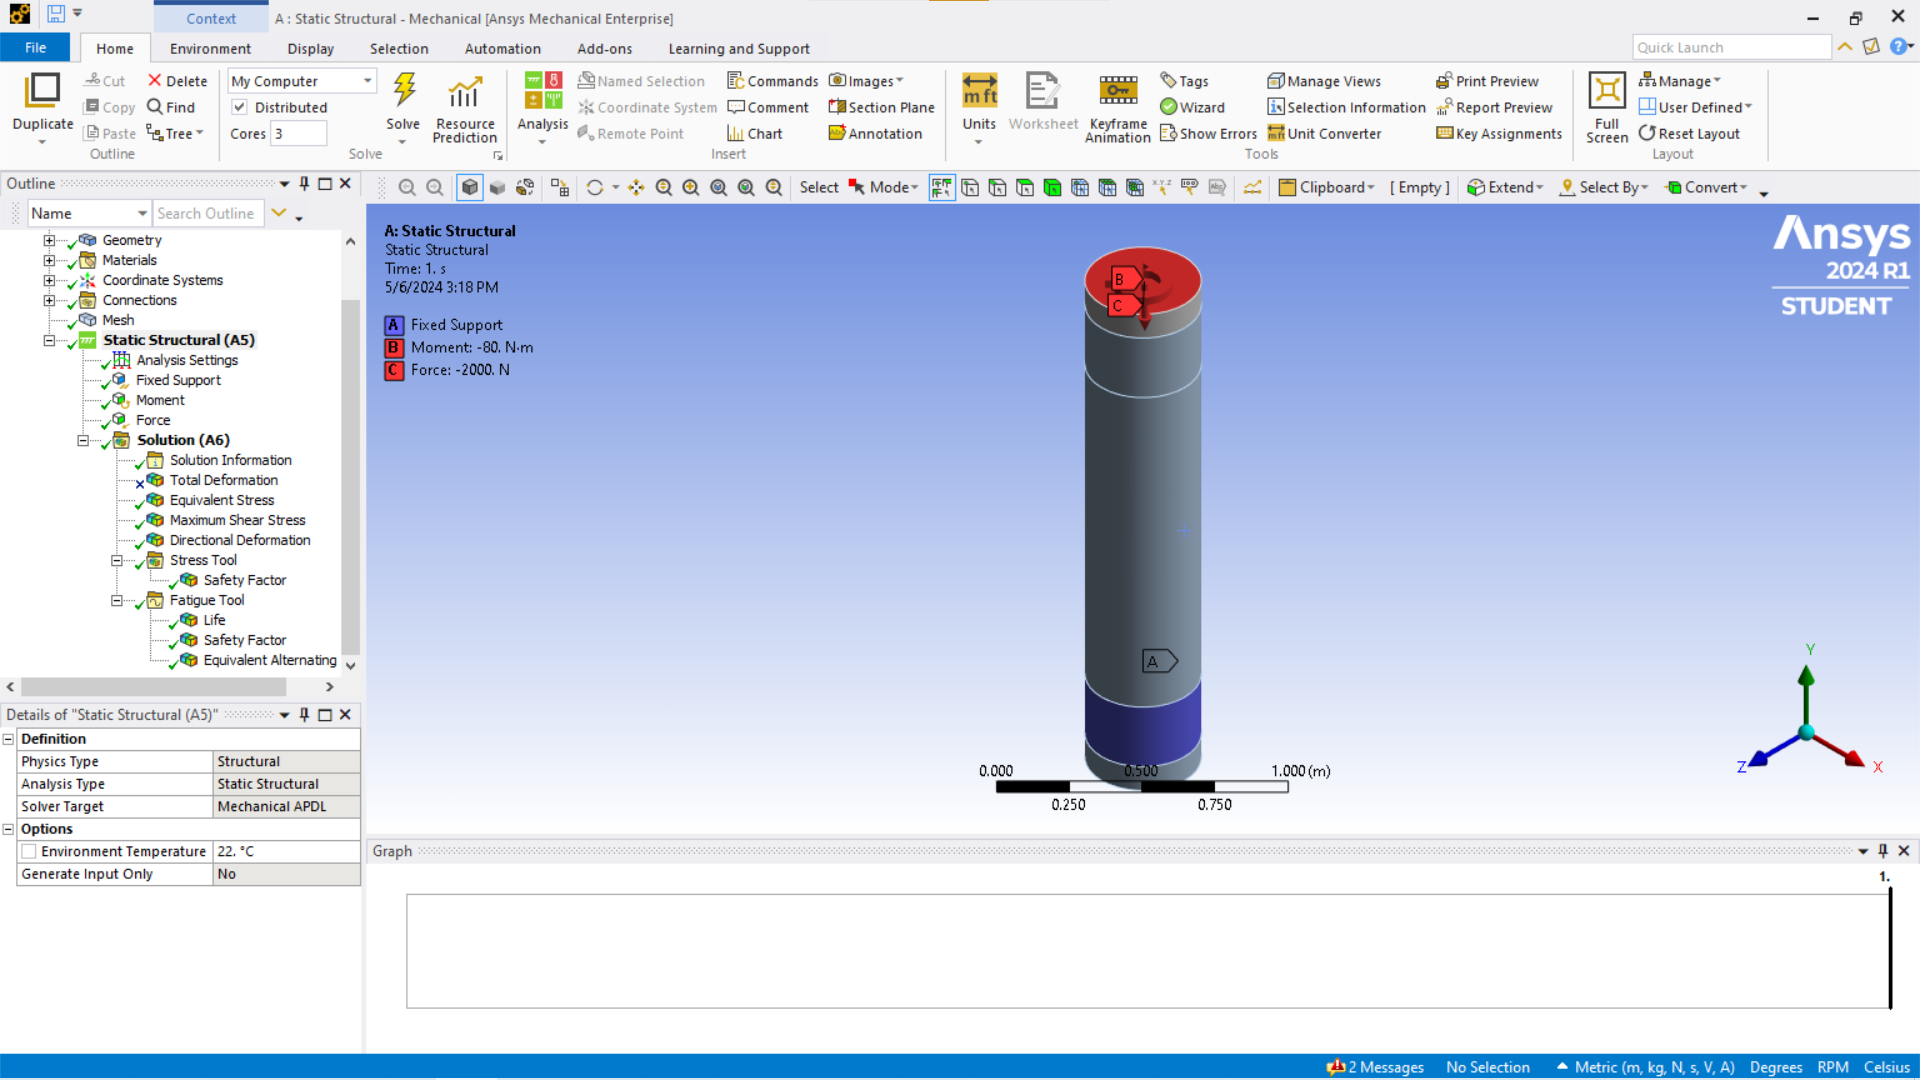Click the Full Screen icon
The width and height of the screenshot is (1920, 1080).
point(1606,92)
